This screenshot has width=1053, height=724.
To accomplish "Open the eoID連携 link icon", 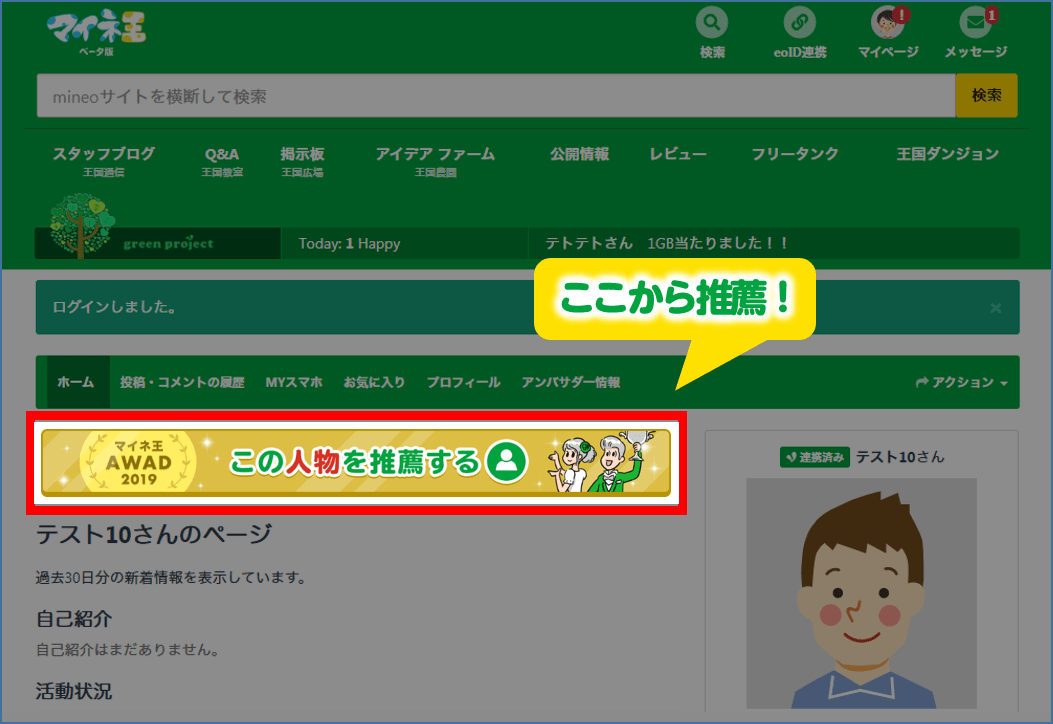I will 799,23.
